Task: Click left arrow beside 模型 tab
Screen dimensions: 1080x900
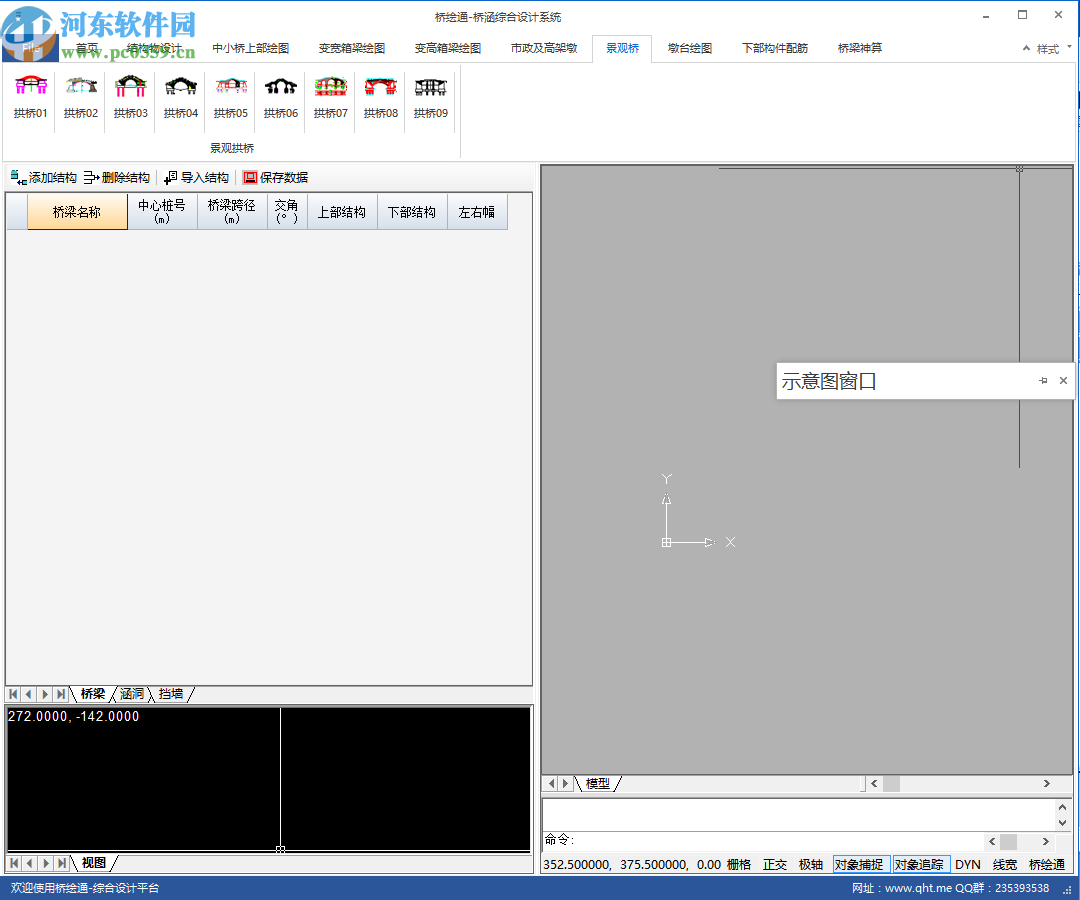Action: click(551, 784)
